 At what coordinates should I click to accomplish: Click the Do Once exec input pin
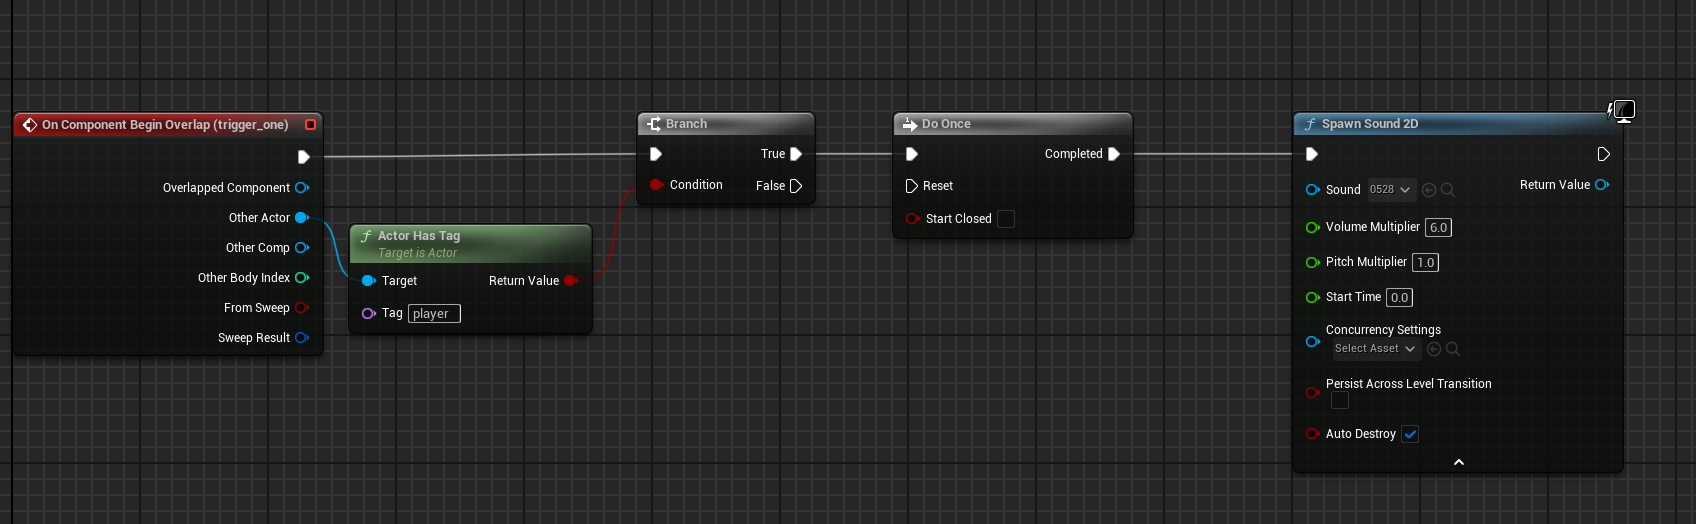point(912,154)
